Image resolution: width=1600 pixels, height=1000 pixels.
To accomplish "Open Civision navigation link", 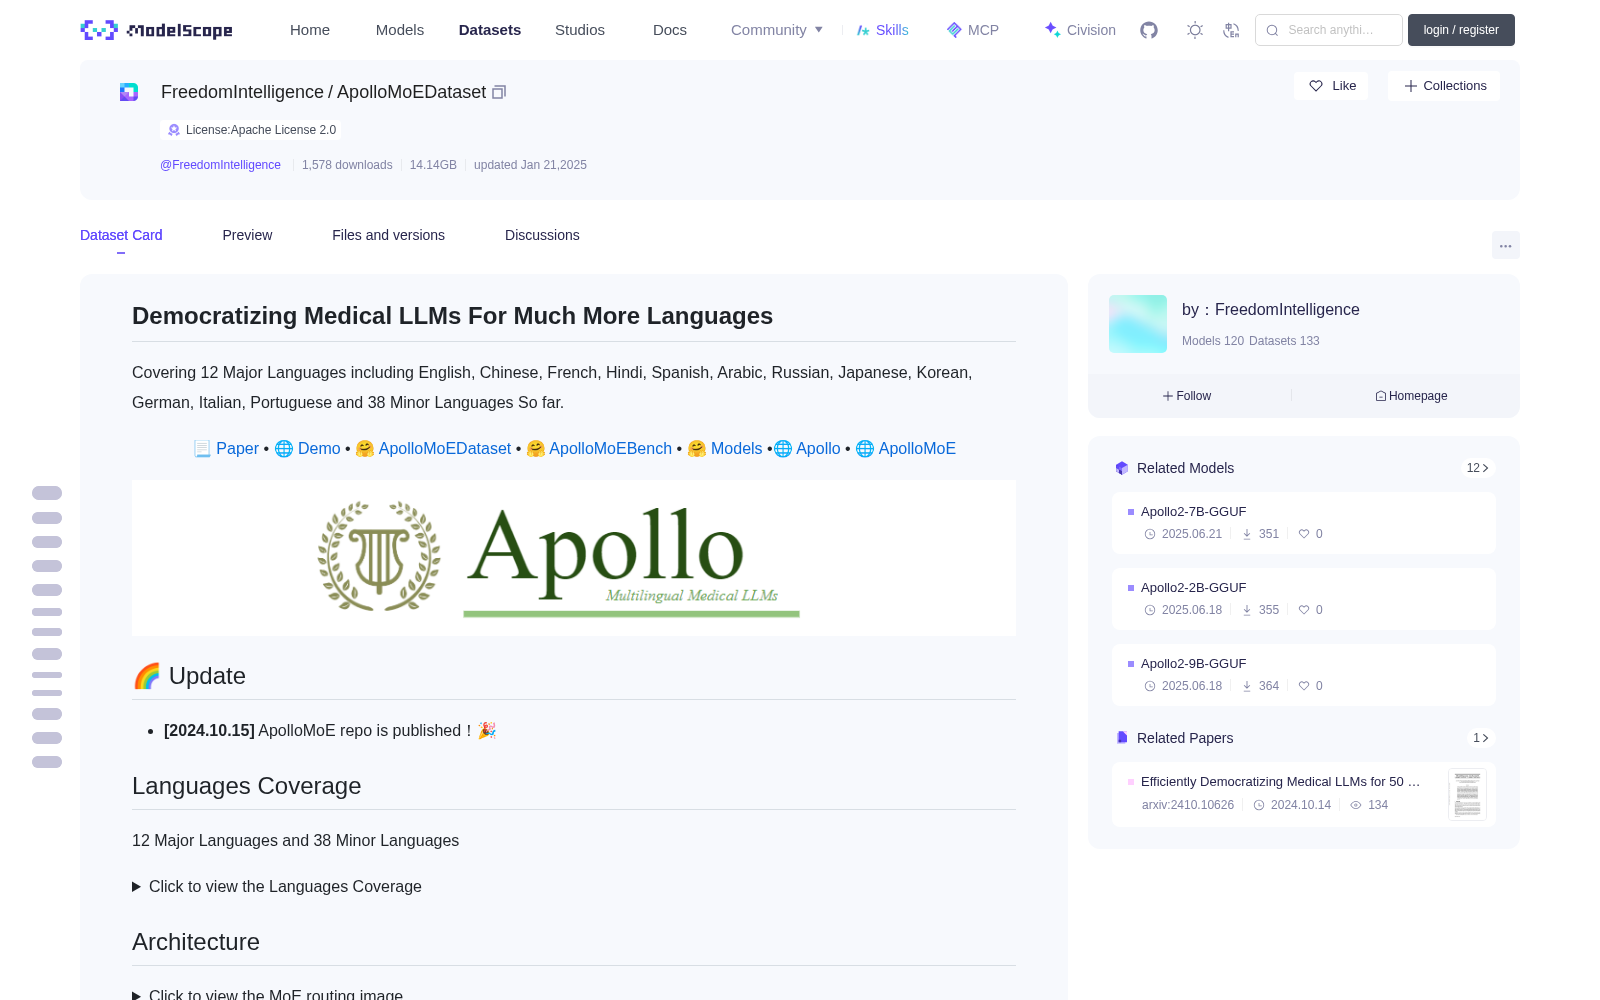I will [x=1080, y=30].
